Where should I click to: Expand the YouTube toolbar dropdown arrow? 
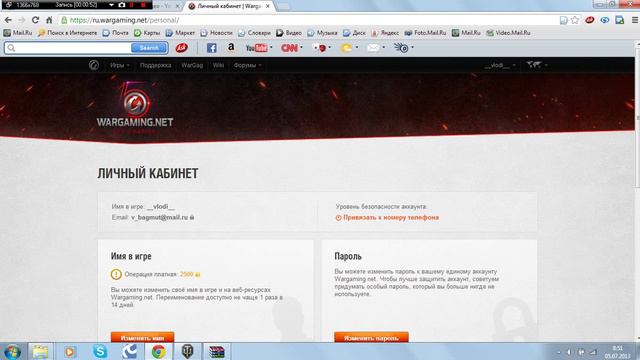click(x=271, y=48)
